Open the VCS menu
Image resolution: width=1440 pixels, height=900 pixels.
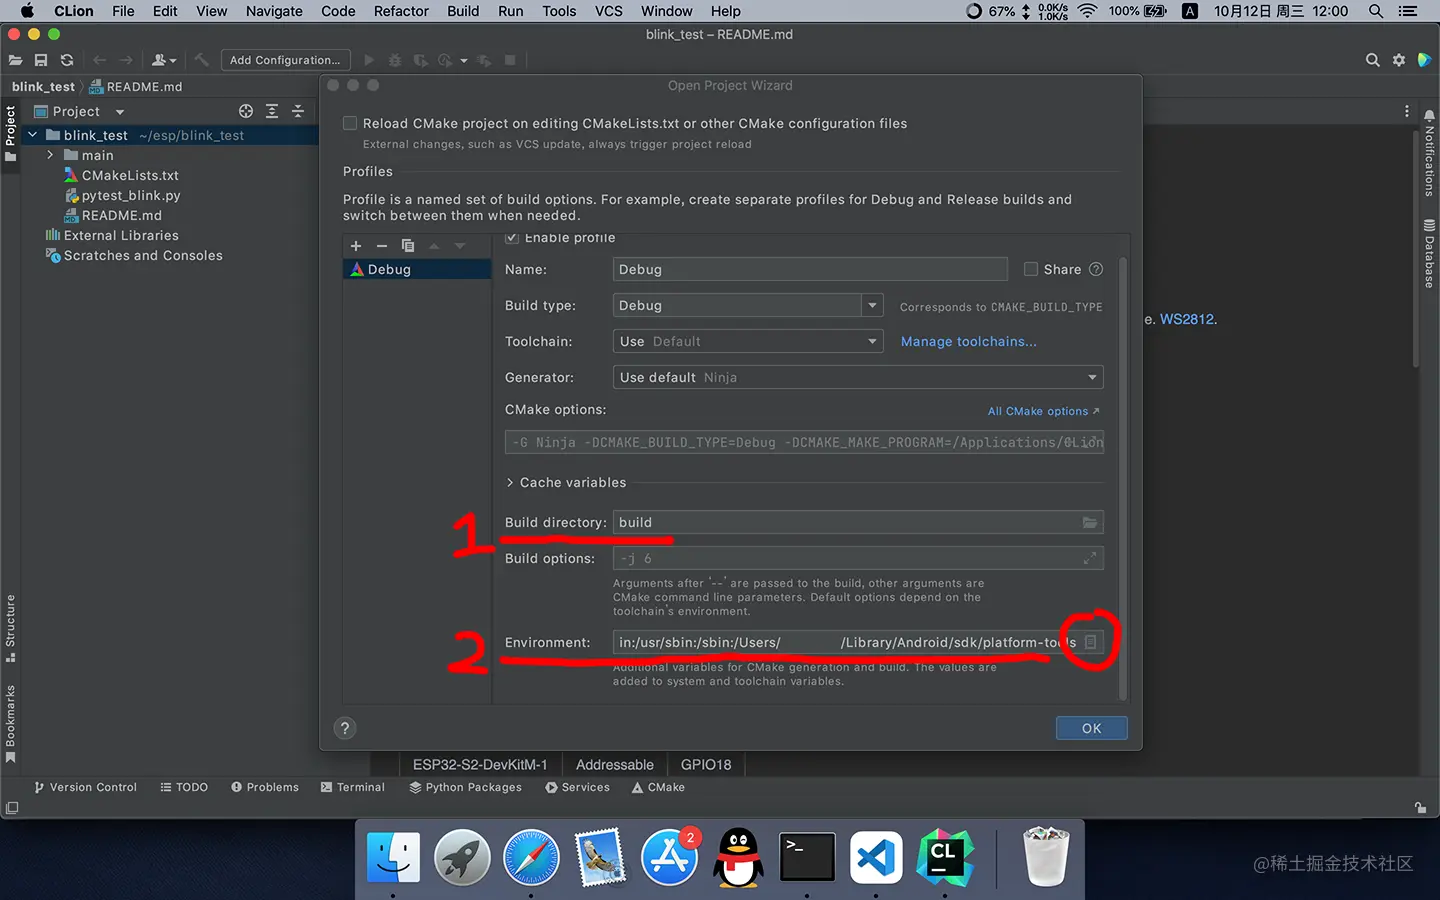tap(609, 11)
